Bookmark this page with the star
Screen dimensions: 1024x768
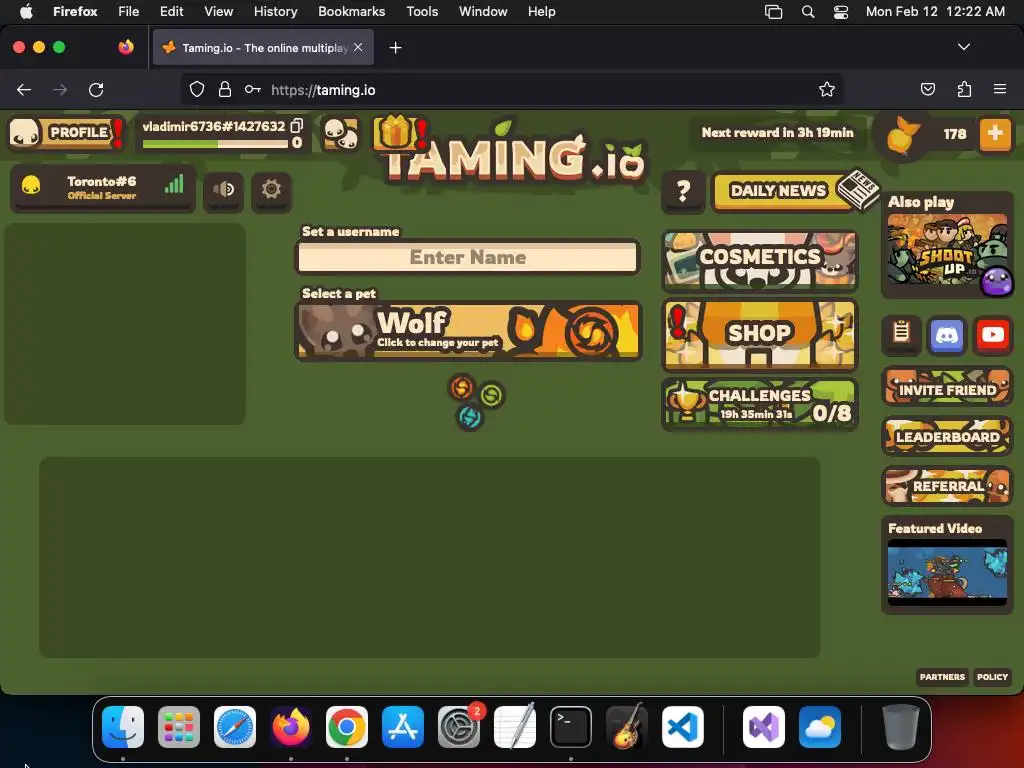(x=827, y=89)
